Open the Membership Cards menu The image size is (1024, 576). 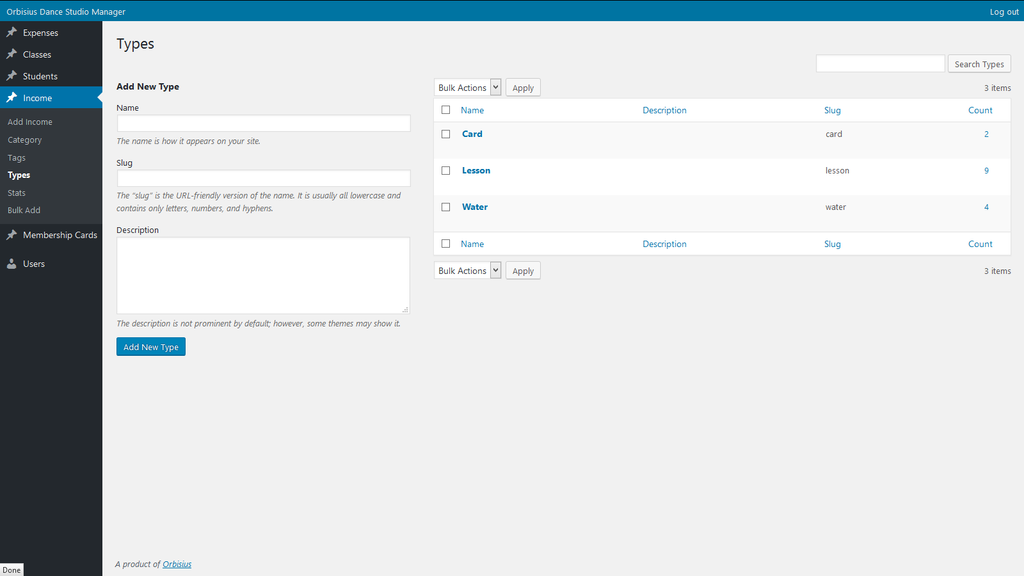[x=51, y=234]
